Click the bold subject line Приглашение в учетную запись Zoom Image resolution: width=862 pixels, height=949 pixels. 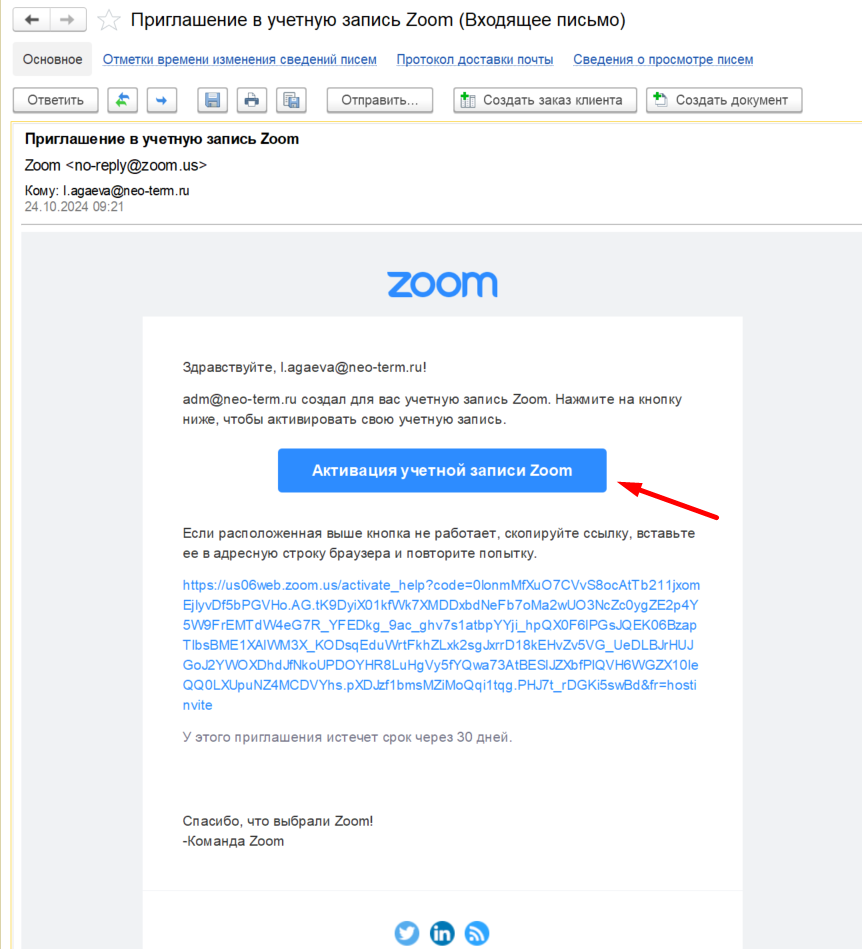(x=162, y=139)
